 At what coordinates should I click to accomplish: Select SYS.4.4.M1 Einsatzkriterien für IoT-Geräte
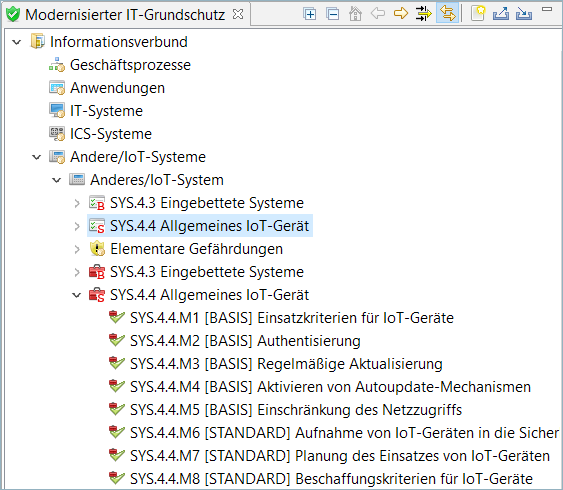[292, 318]
